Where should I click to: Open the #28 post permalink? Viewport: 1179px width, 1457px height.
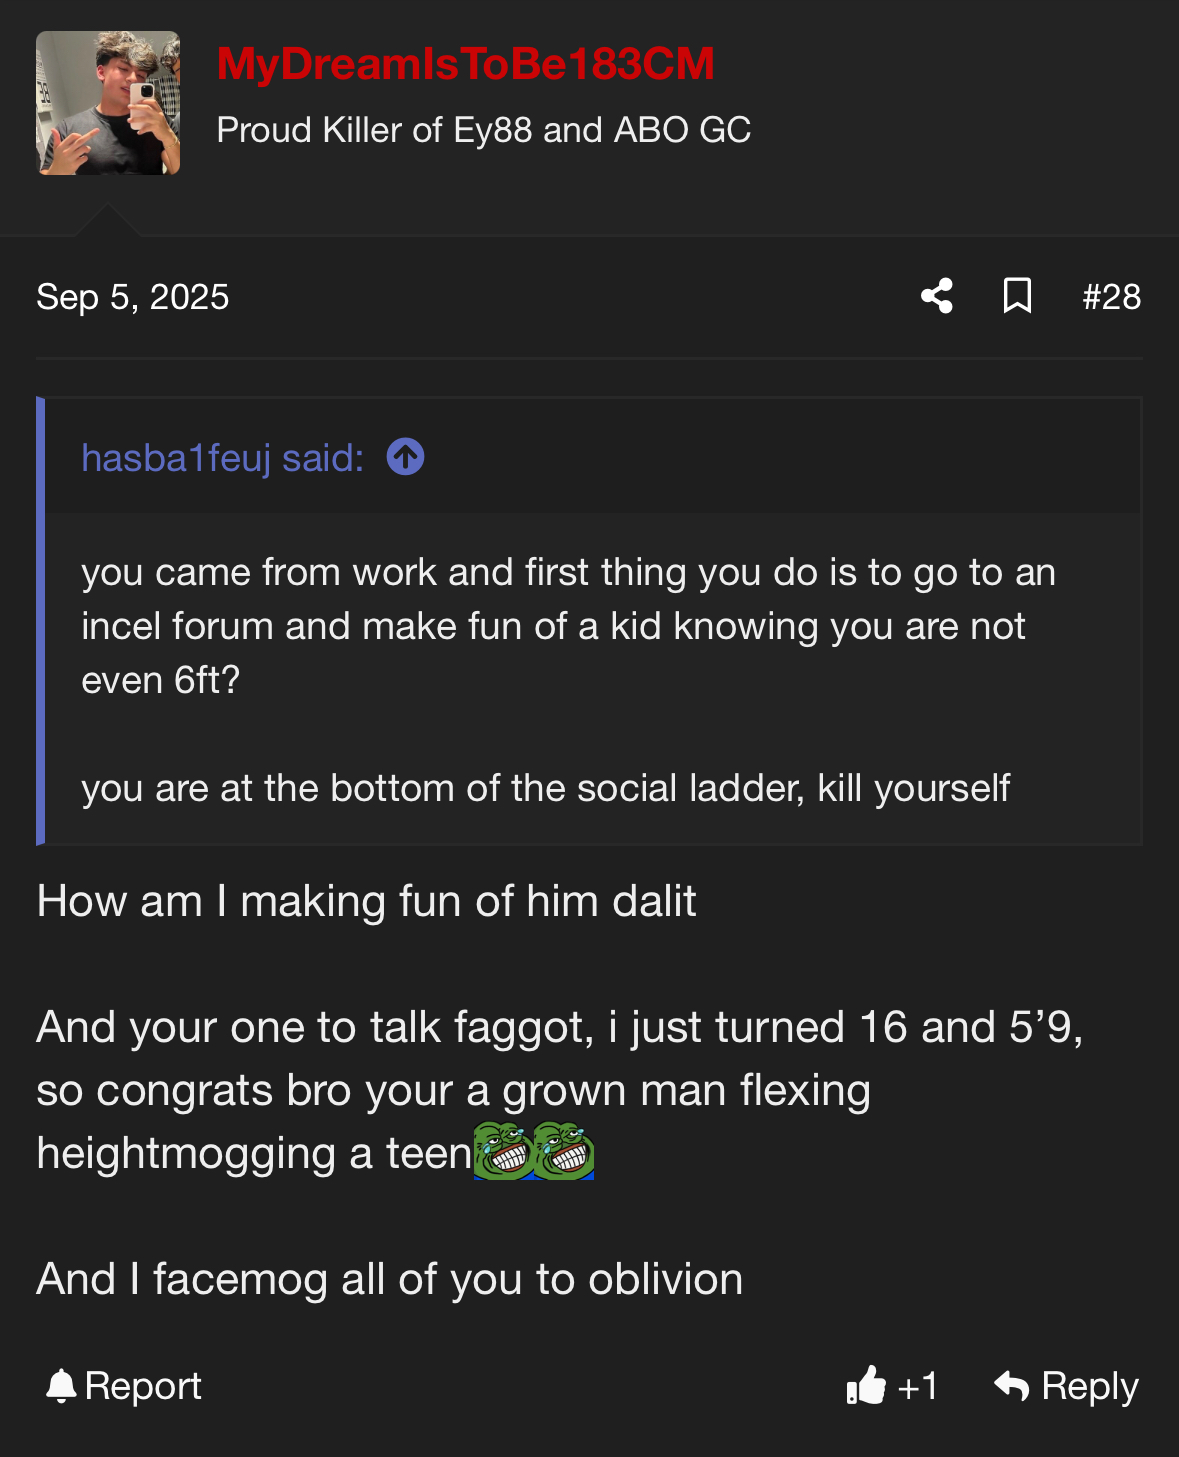click(1111, 297)
